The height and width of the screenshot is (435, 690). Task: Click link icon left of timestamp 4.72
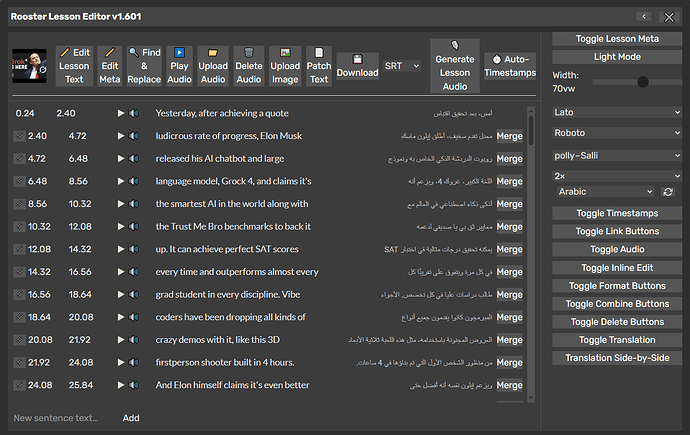click(x=19, y=158)
